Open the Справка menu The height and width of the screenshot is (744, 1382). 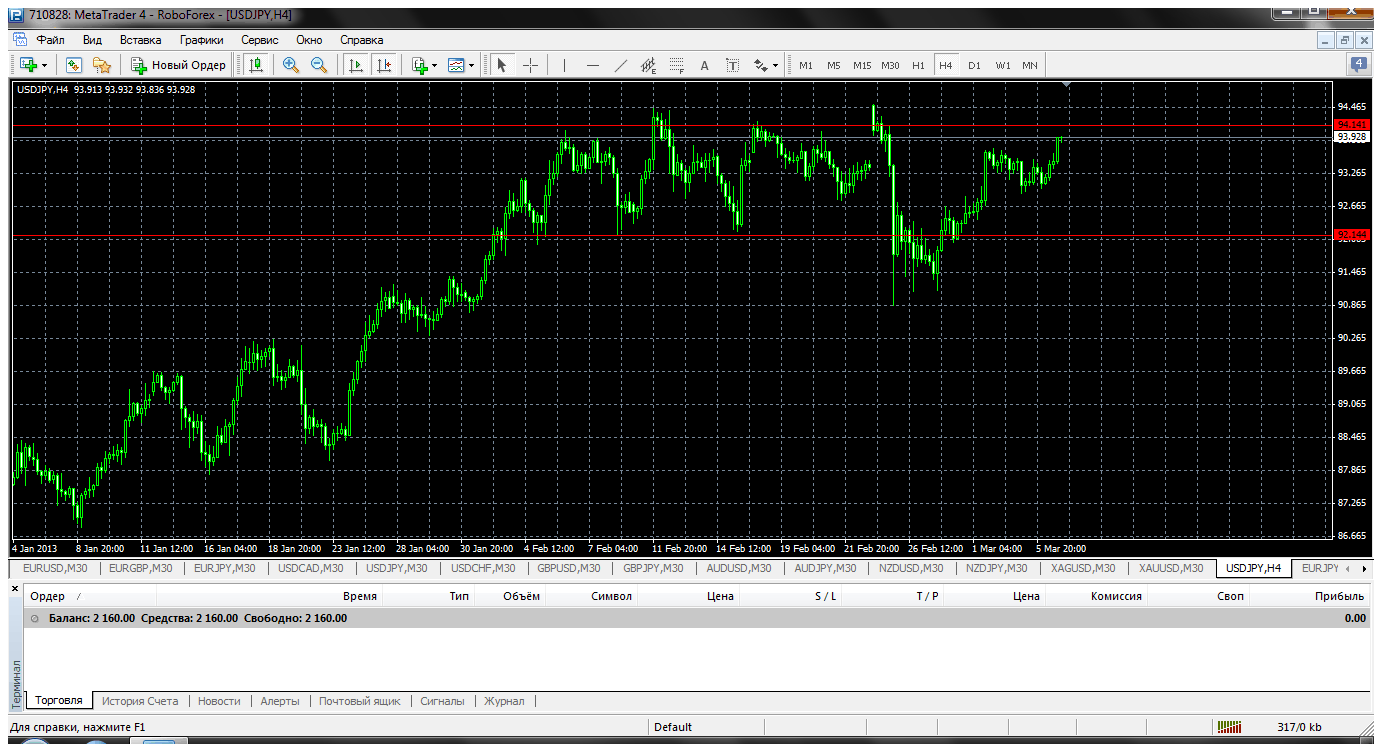(x=362, y=40)
